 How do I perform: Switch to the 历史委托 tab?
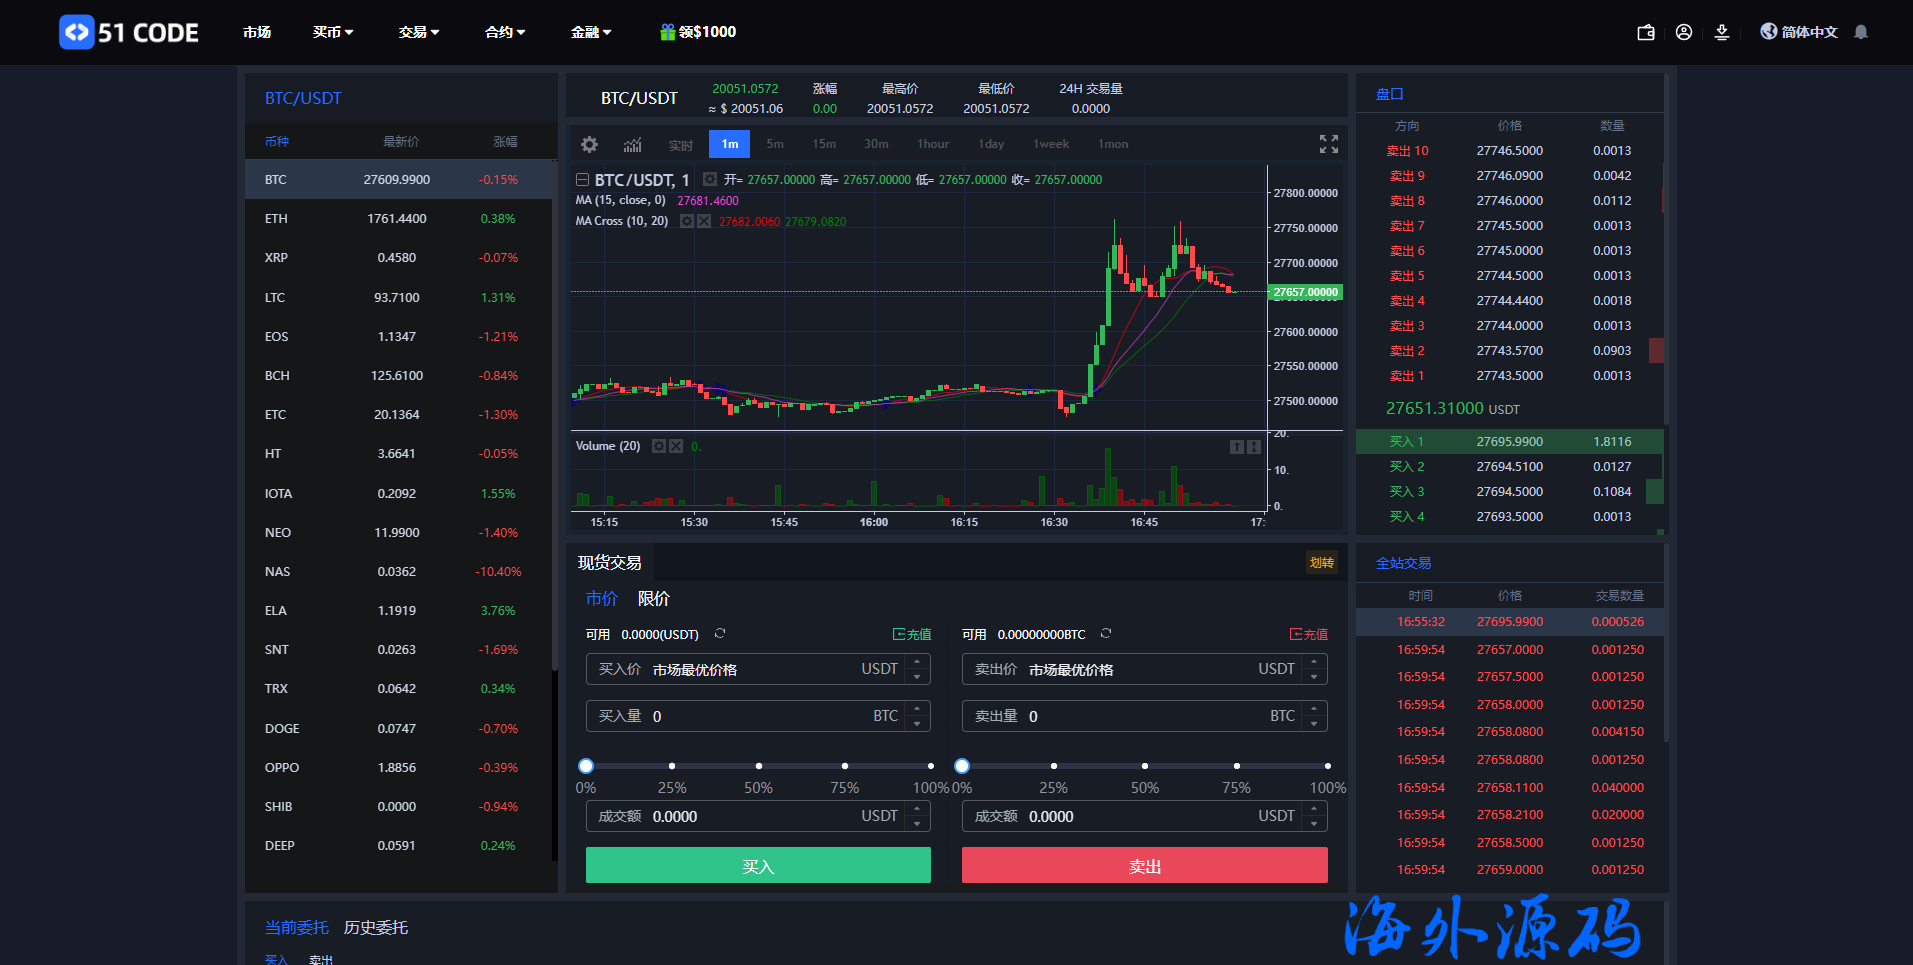pos(375,928)
